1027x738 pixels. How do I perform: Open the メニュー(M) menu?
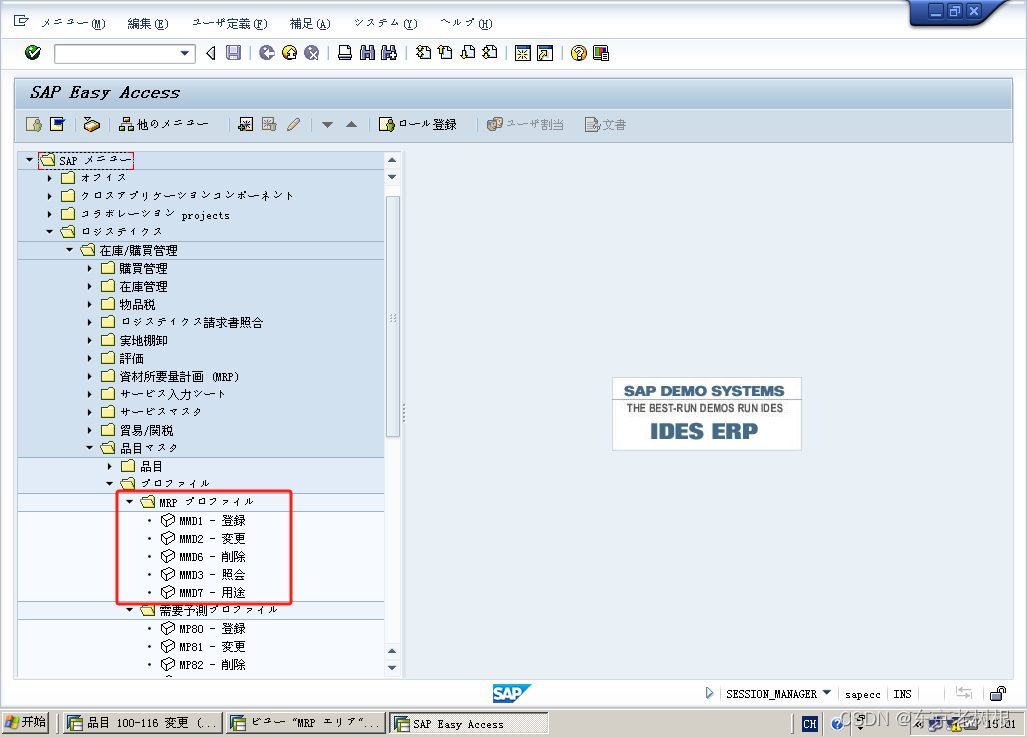click(x=73, y=24)
